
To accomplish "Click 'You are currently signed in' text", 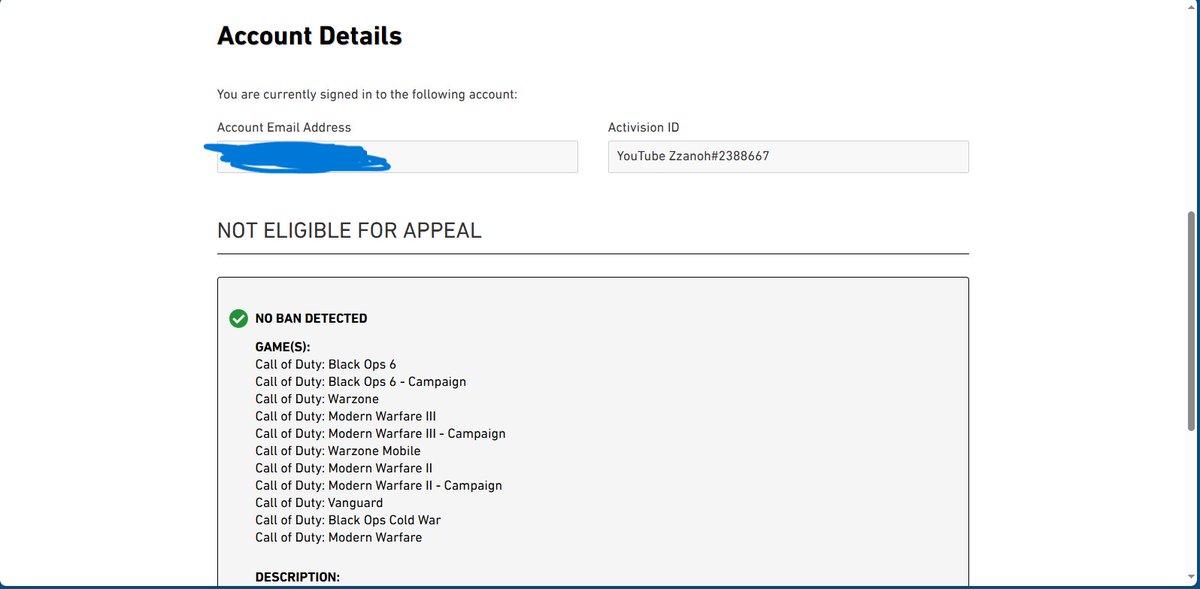I will coord(367,95).
